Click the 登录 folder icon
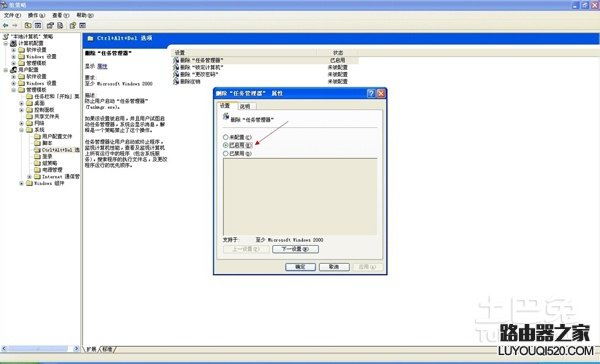 click(x=37, y=156)
